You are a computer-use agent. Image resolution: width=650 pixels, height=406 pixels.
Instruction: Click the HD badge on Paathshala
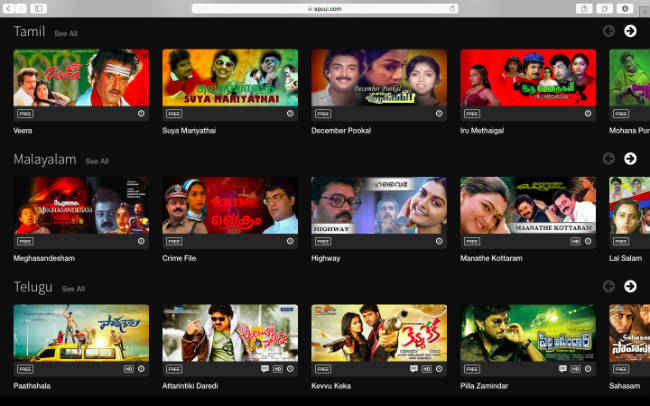pos(129,369)
